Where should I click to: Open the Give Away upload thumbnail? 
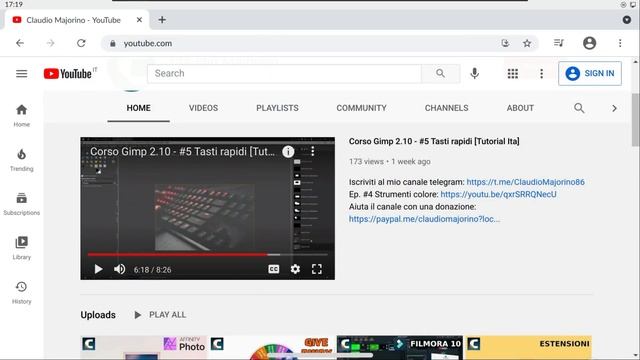point(272,347)
